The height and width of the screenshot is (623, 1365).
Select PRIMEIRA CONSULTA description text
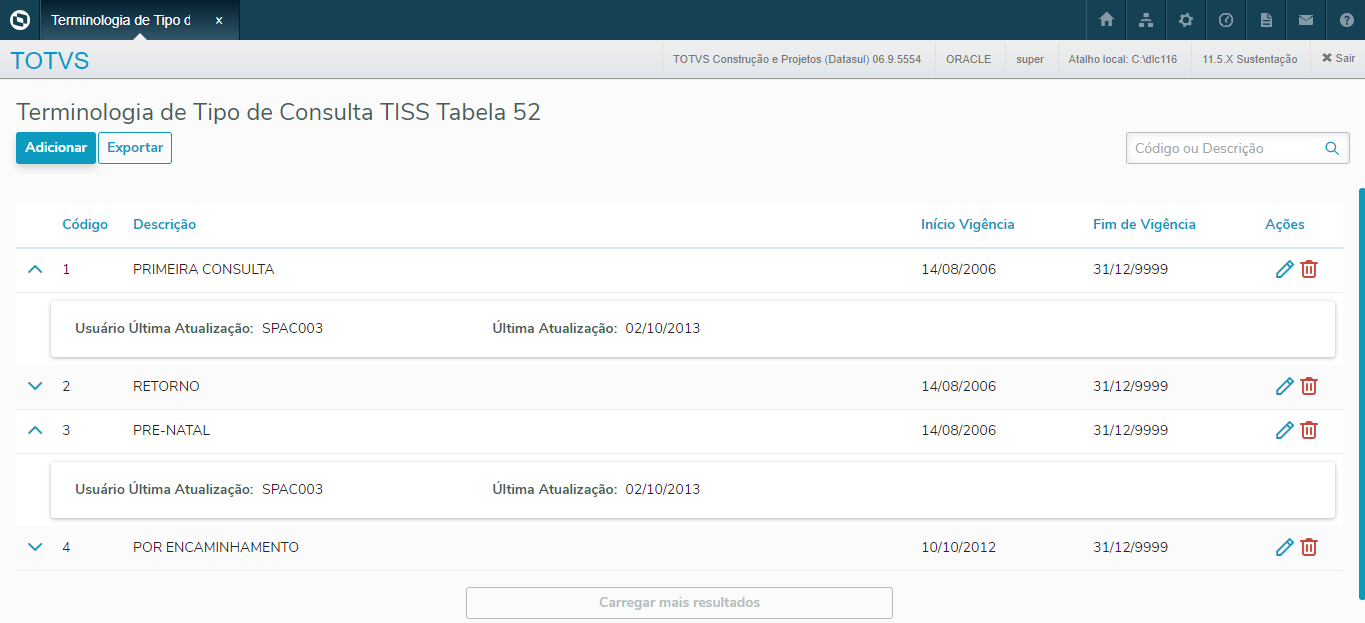click(x=203, y=269)
